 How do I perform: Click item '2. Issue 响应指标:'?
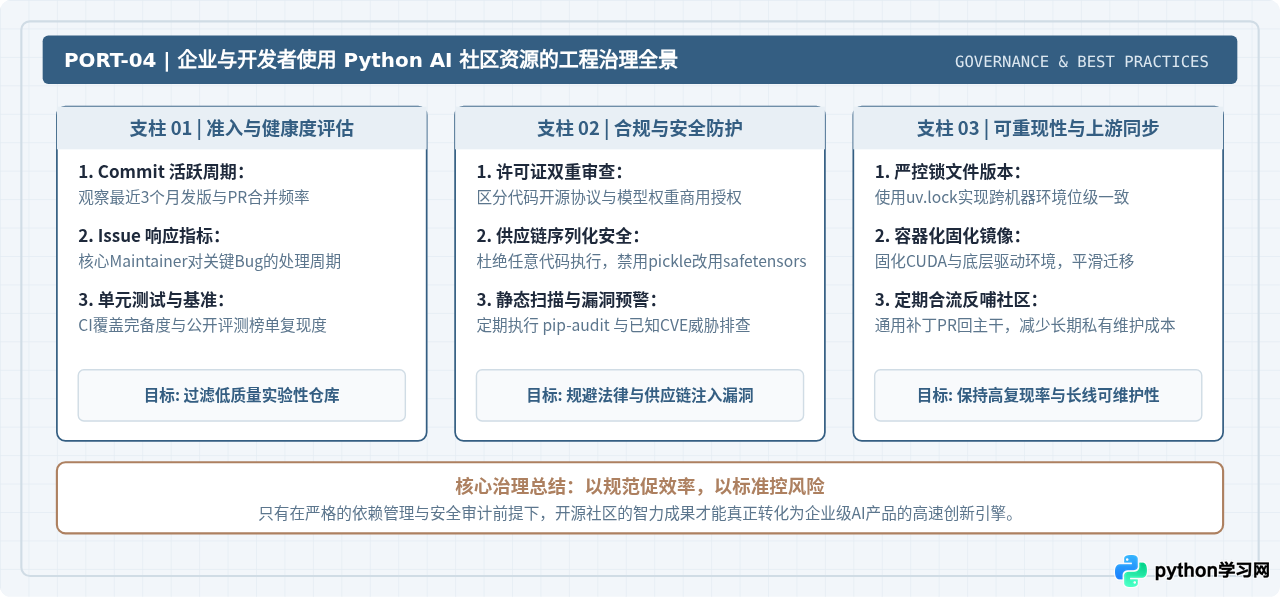[149, 236]
